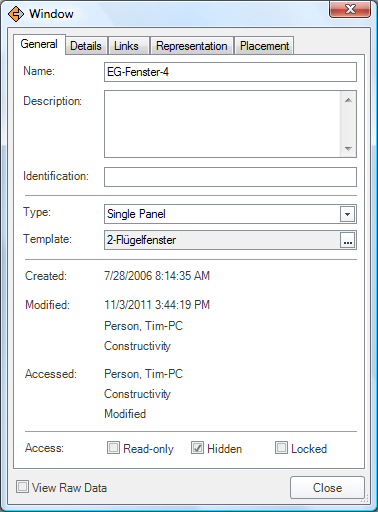Screen dimensions: 378x512
Task: Click the Window dialog title icon
Action: 16,14
